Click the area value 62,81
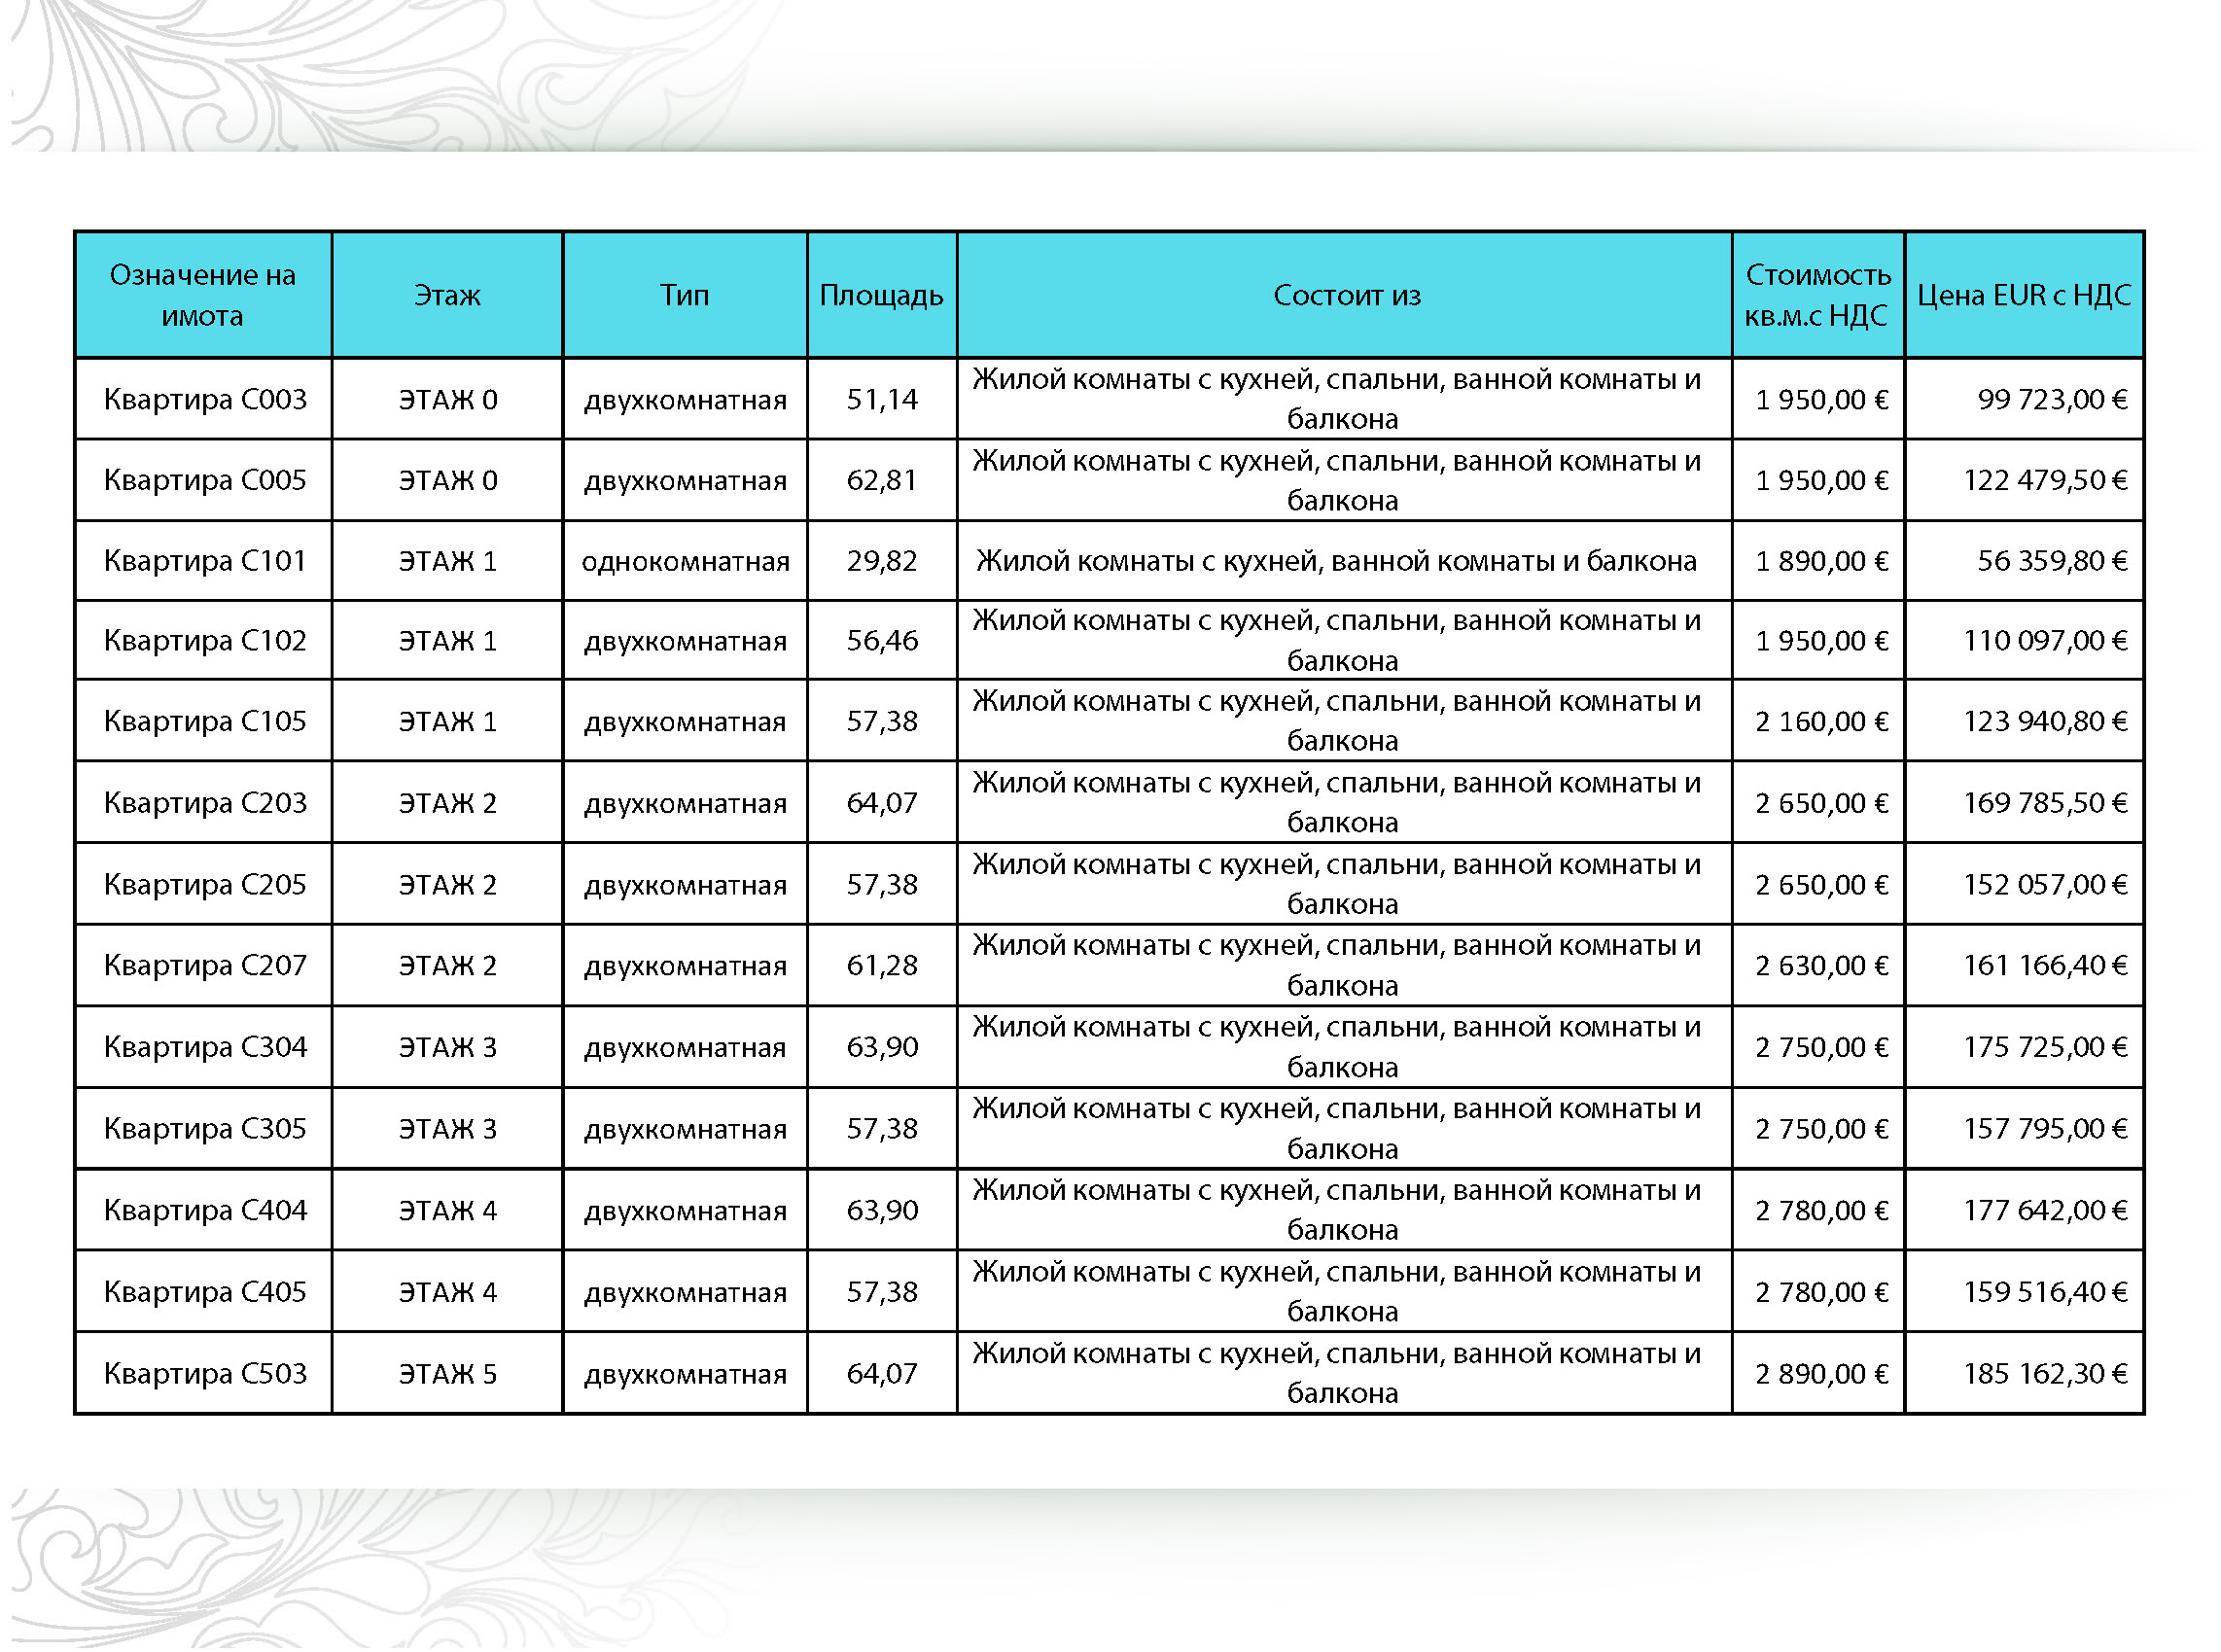2221x1652 pixels. 881,480
